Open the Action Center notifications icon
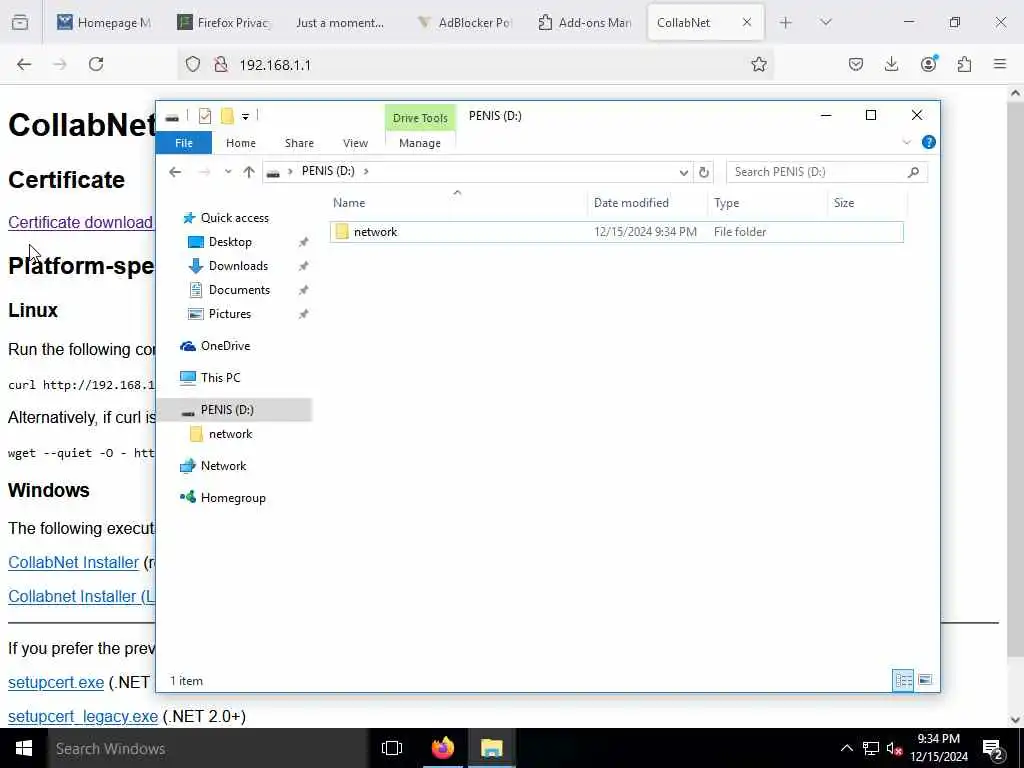This screenshot has width=1024, height=768. 992,749
